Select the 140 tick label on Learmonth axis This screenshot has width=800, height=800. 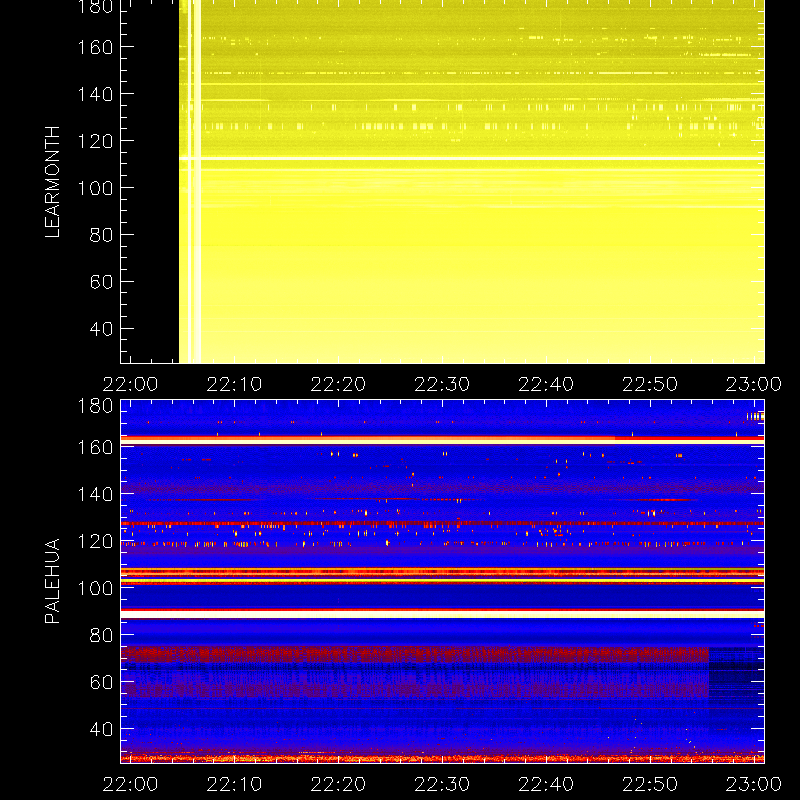95,94
